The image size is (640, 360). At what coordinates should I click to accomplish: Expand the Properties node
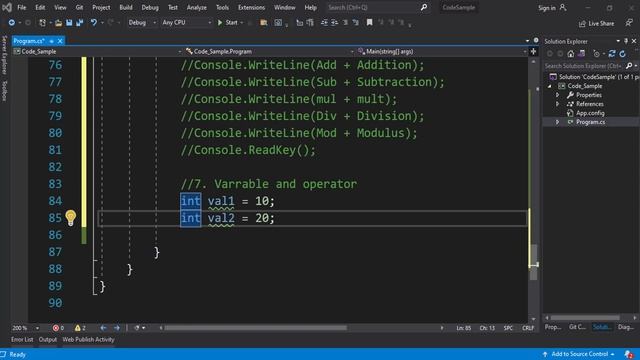coord(558,95)
